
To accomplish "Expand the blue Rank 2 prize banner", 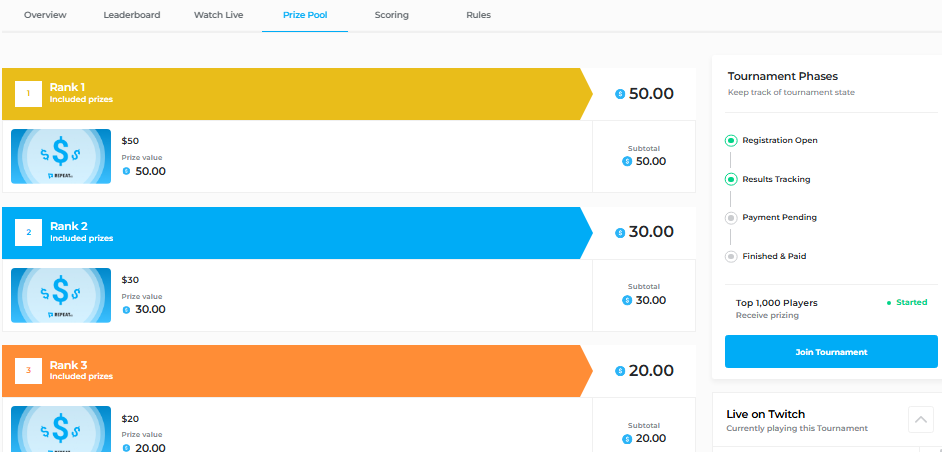I will (297, 233).
